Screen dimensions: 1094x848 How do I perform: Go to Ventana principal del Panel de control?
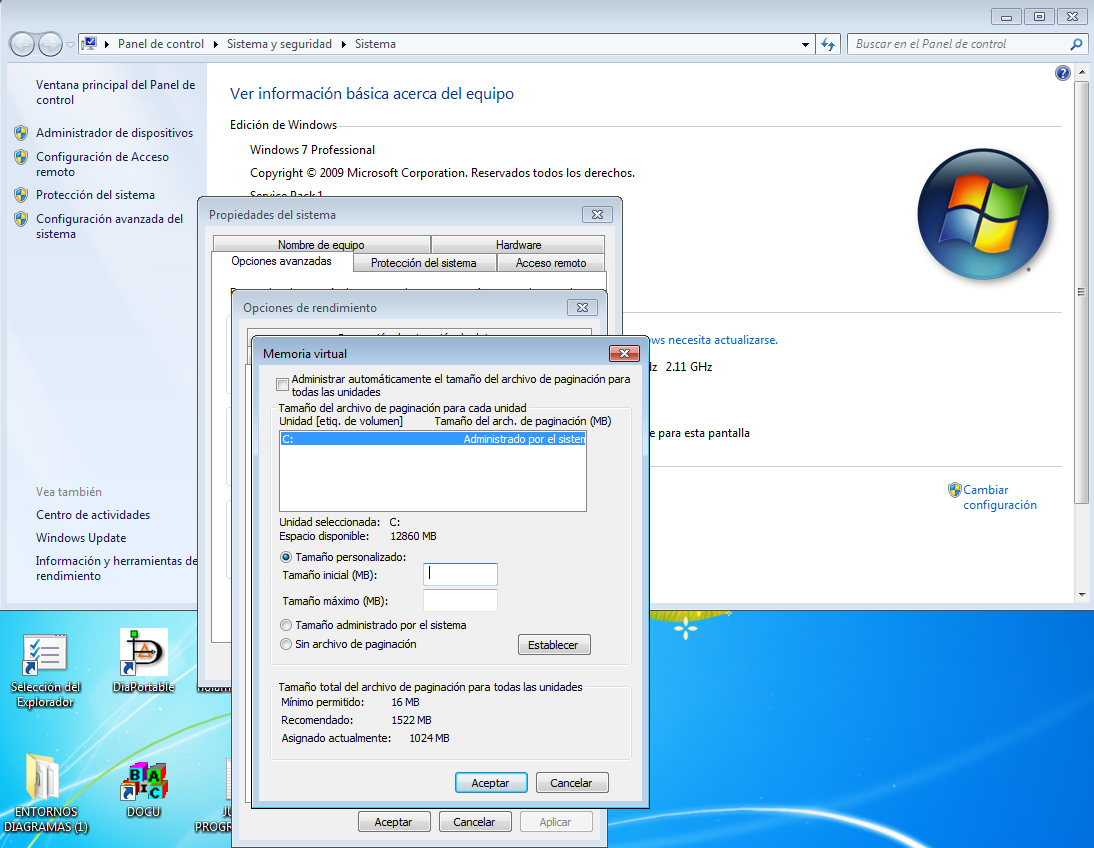[116, 92]
